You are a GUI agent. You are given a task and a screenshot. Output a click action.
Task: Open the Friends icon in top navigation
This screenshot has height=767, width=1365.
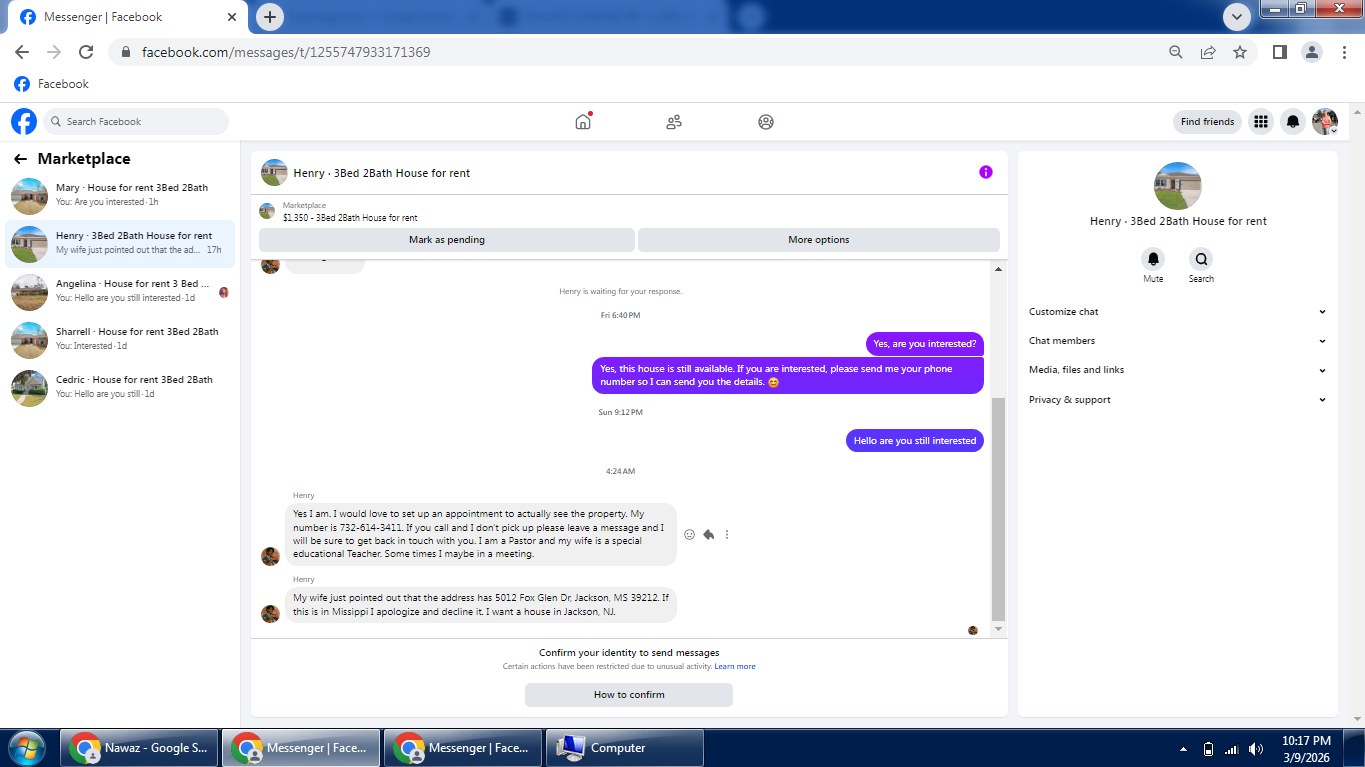(674, 122)
